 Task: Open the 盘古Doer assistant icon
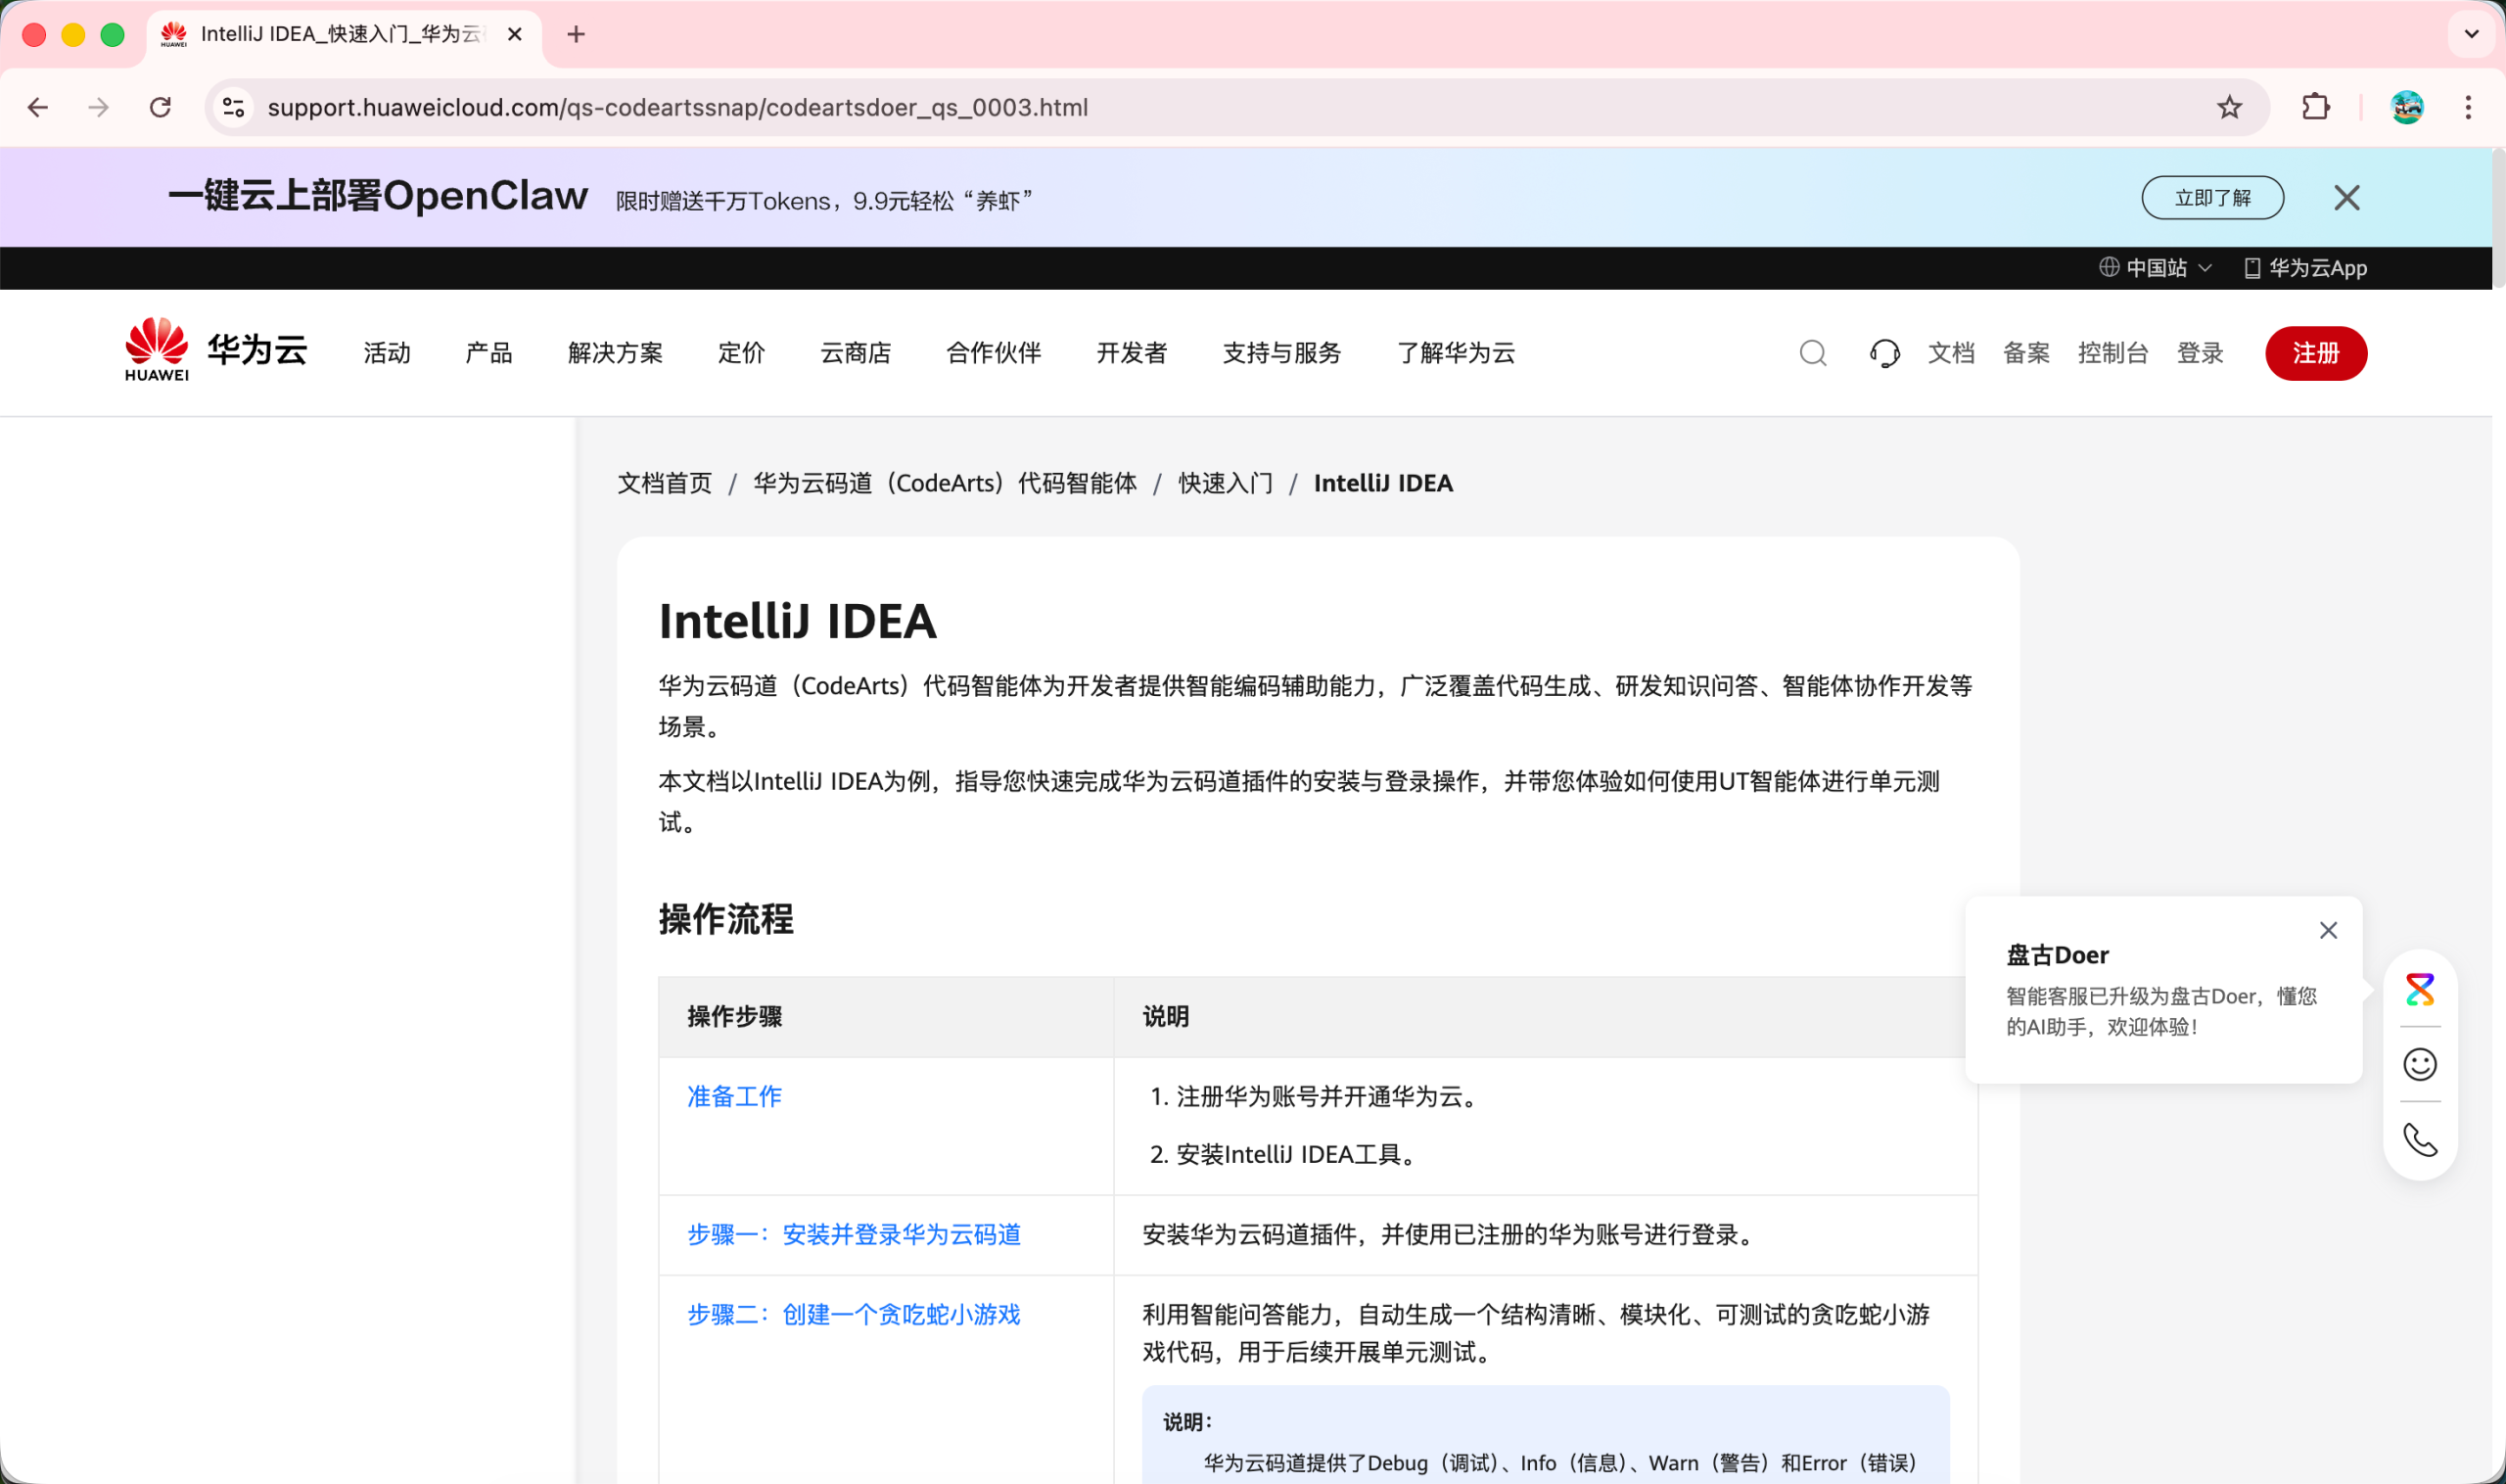pyautogui.click(x=2419, y=989)
